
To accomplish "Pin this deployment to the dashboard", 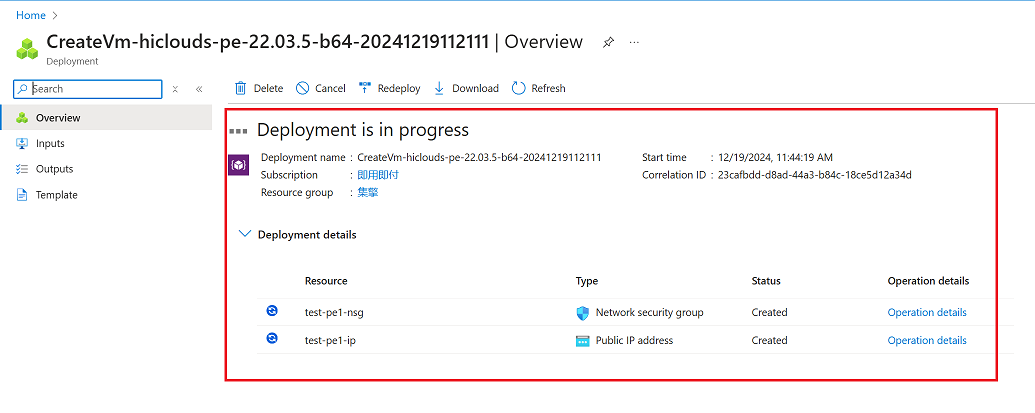I will pos(608,42).
